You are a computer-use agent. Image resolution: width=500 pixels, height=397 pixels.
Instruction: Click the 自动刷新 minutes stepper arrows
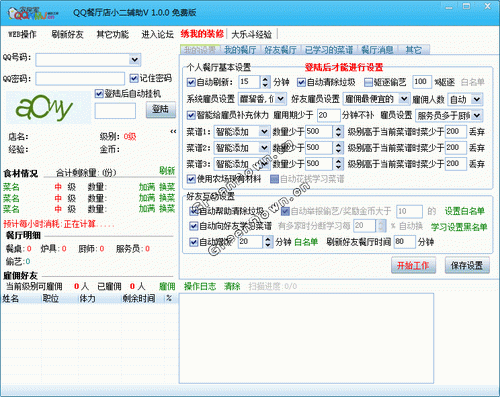click(x=265, y=82)
